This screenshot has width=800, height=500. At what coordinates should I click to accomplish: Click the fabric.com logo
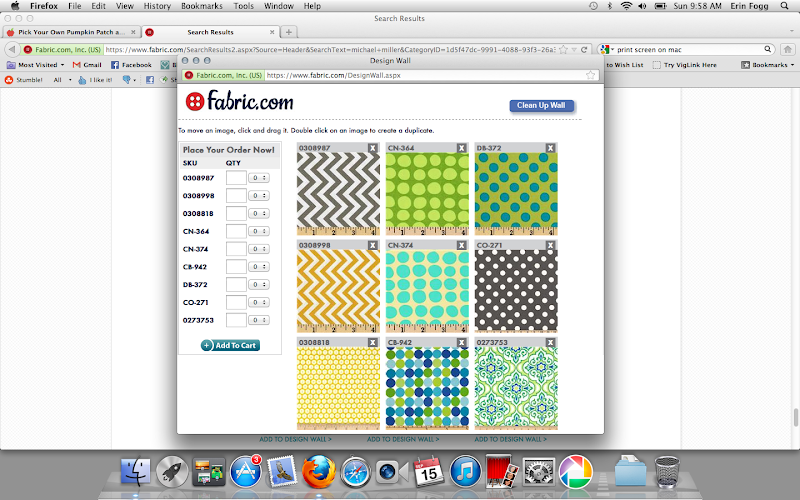tap(239, 101)
